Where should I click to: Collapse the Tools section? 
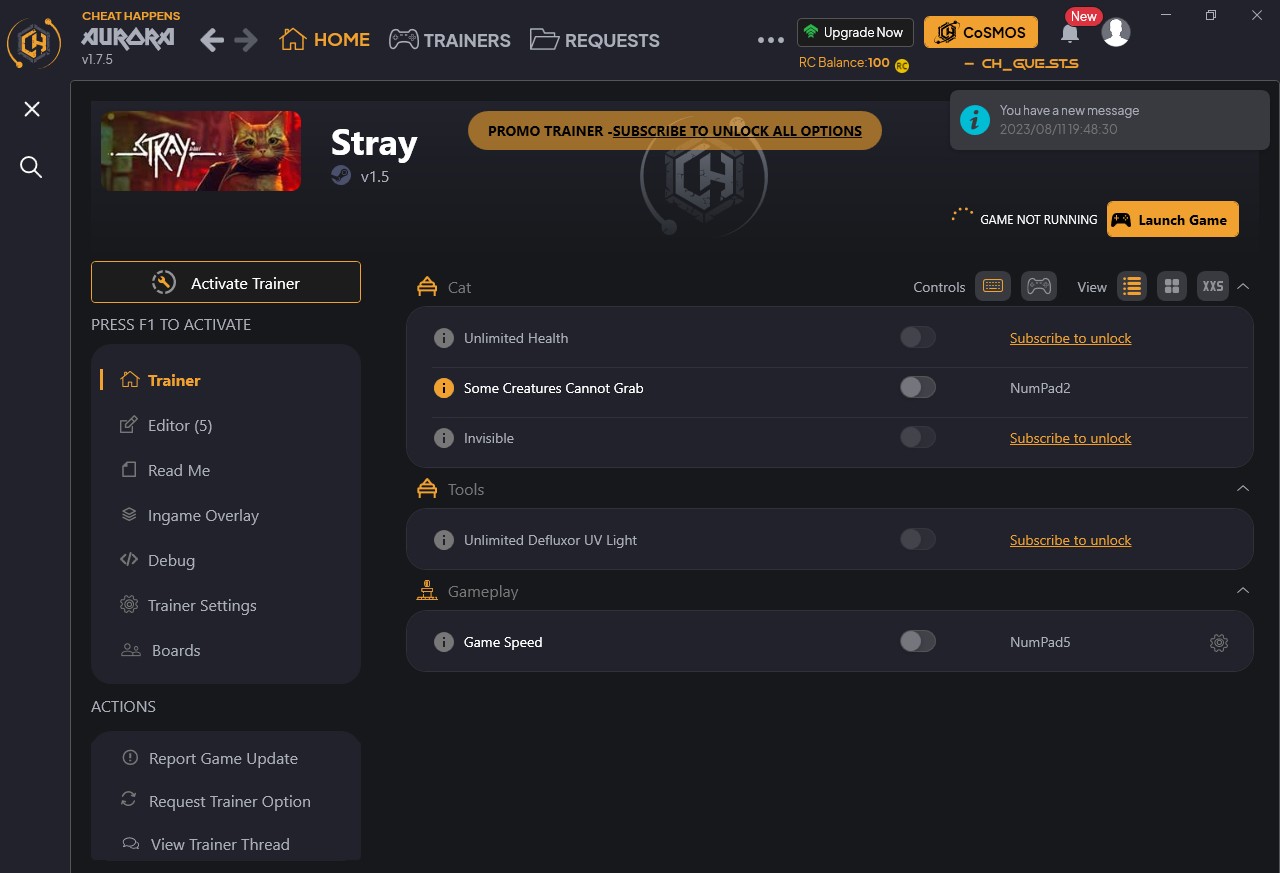click(x=1243, y=488)
